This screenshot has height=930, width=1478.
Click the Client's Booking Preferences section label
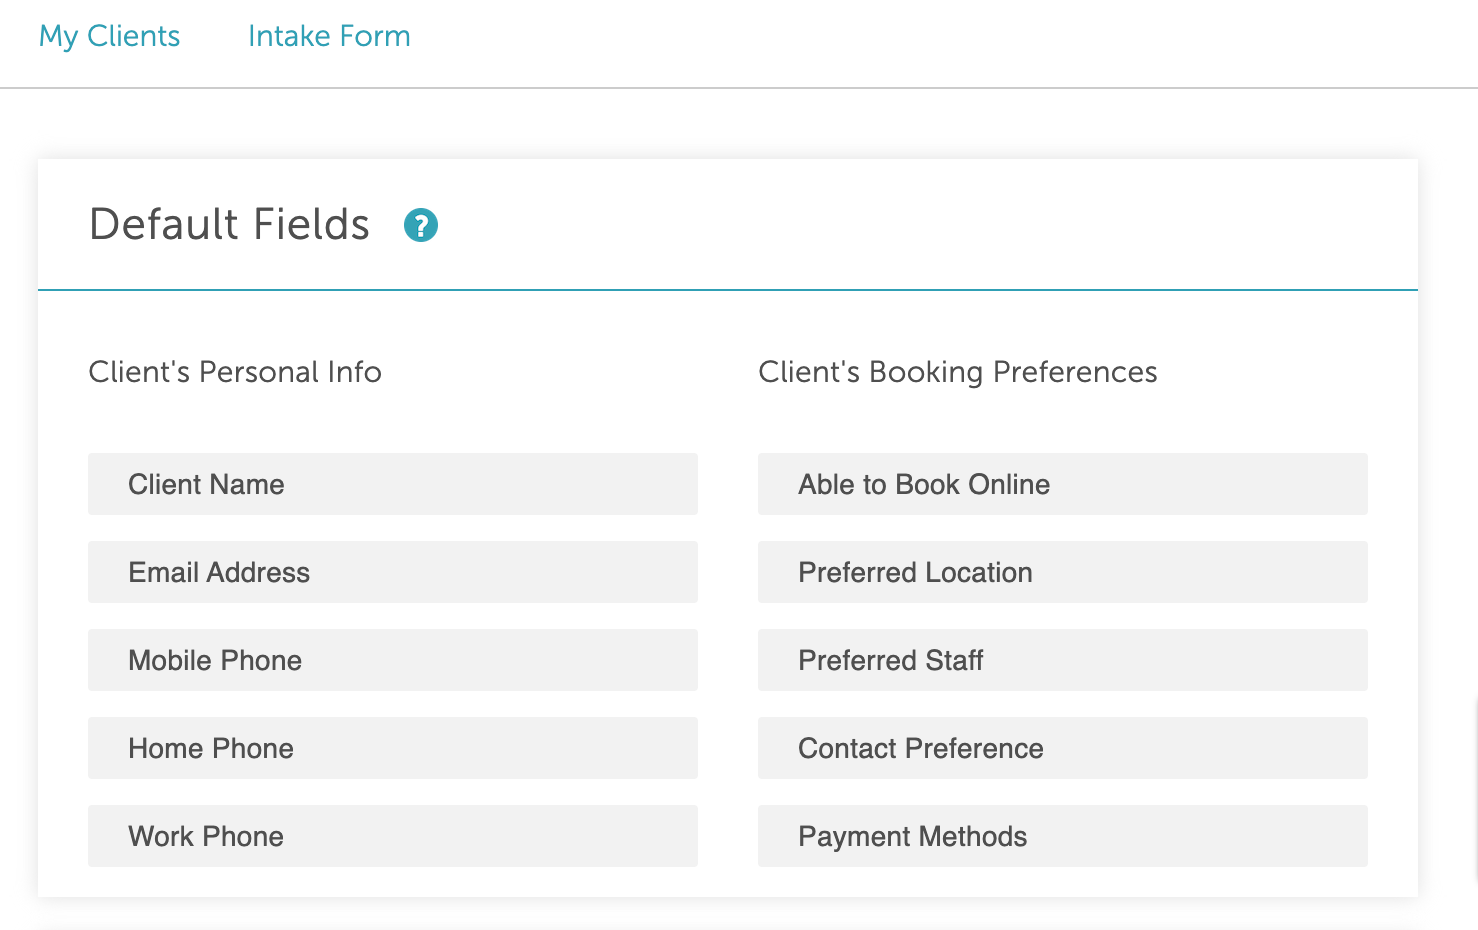[x=958, y=372]
